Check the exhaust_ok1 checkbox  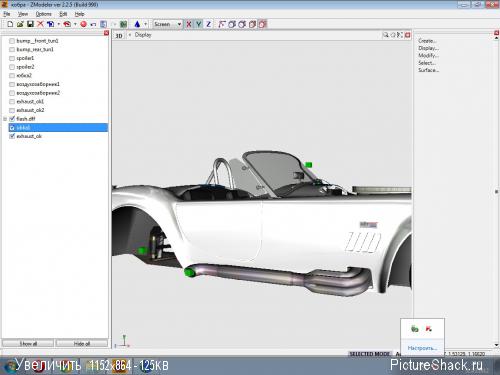12,101
